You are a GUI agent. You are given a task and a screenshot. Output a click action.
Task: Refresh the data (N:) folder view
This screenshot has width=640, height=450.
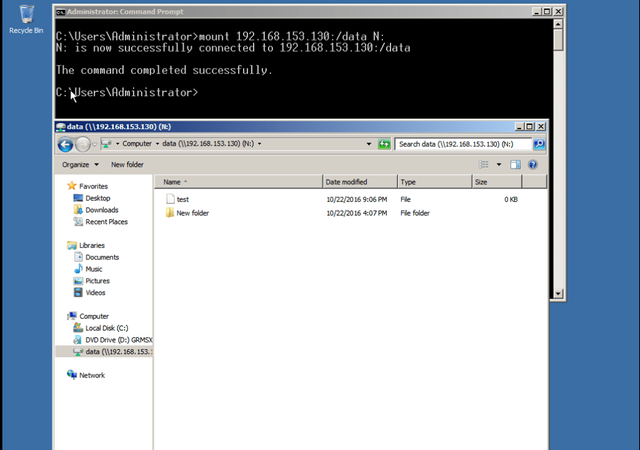384,144
